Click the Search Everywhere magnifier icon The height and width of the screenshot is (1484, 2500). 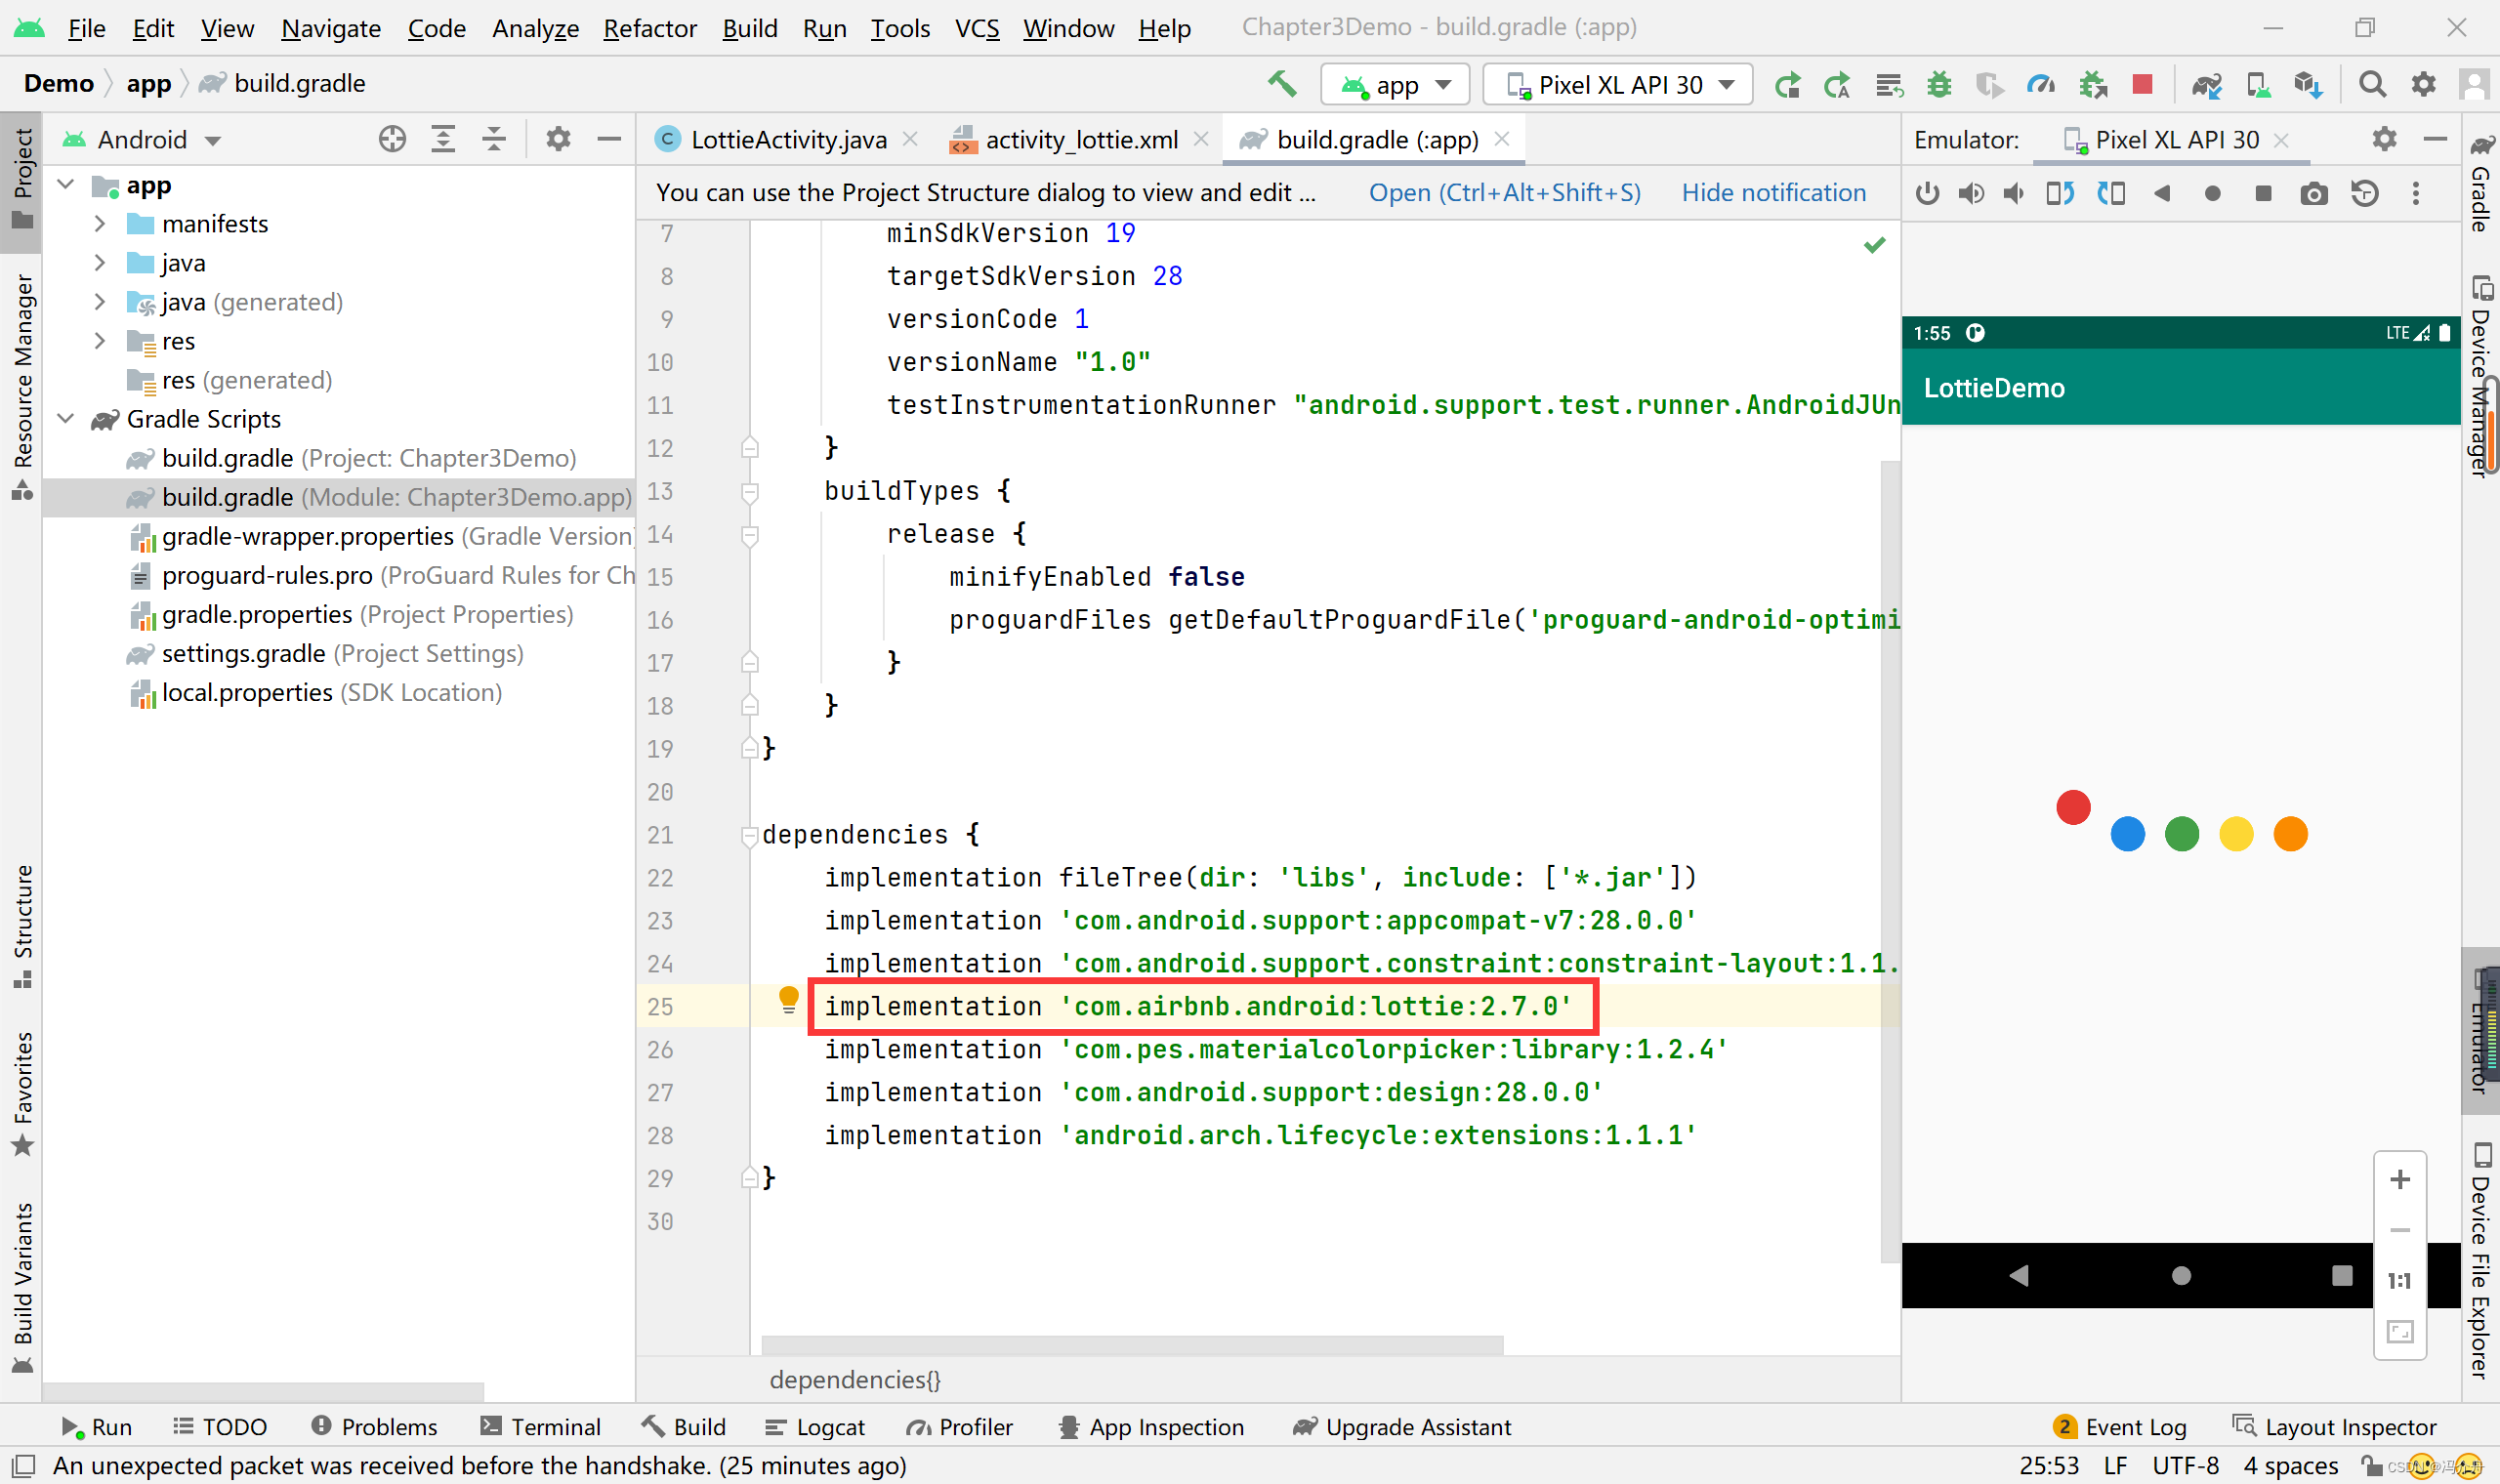[2372, 85]
